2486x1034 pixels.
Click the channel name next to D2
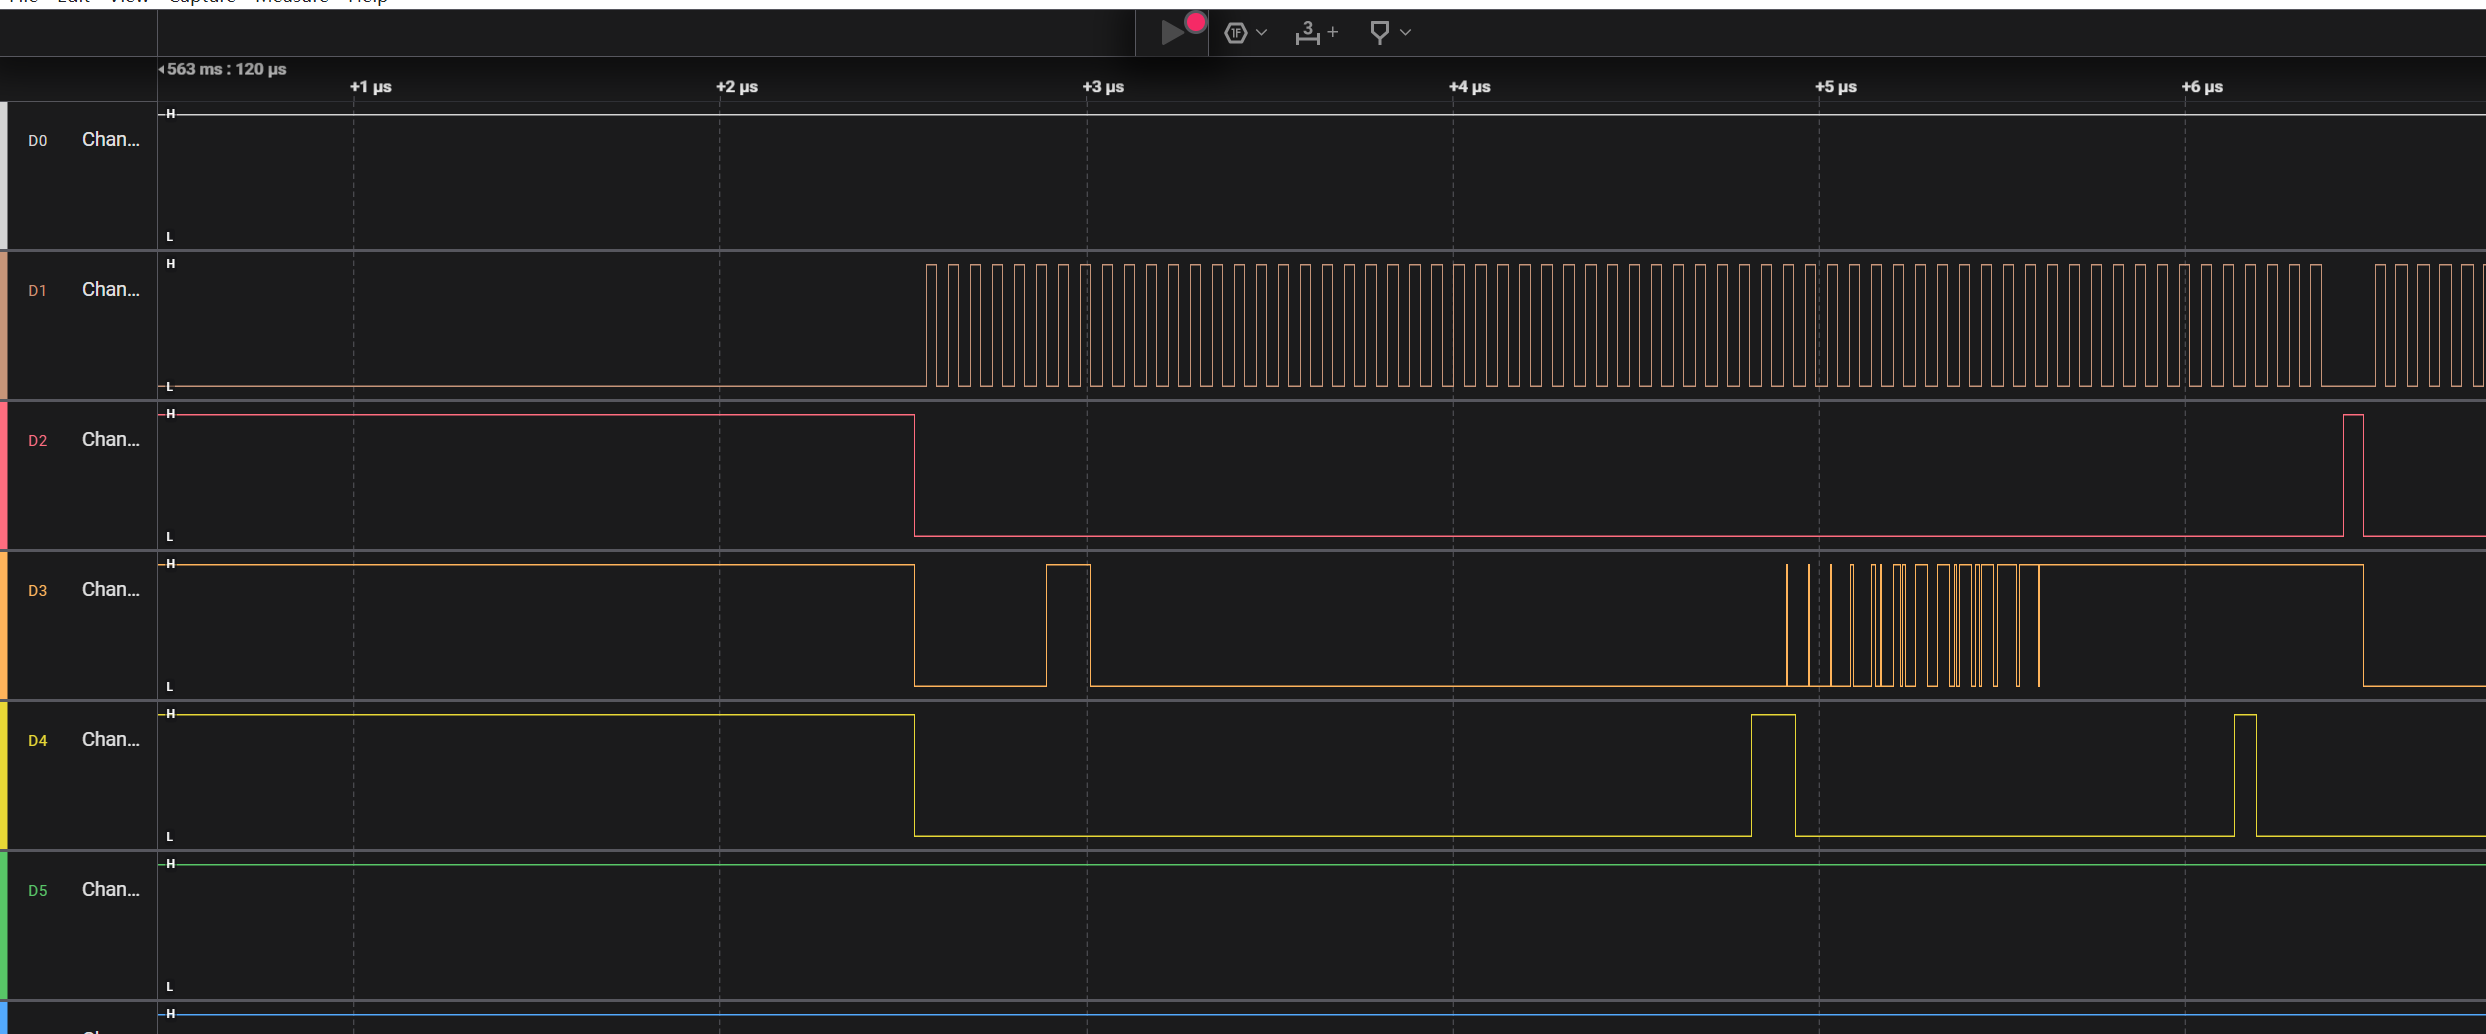pos(111,440)
